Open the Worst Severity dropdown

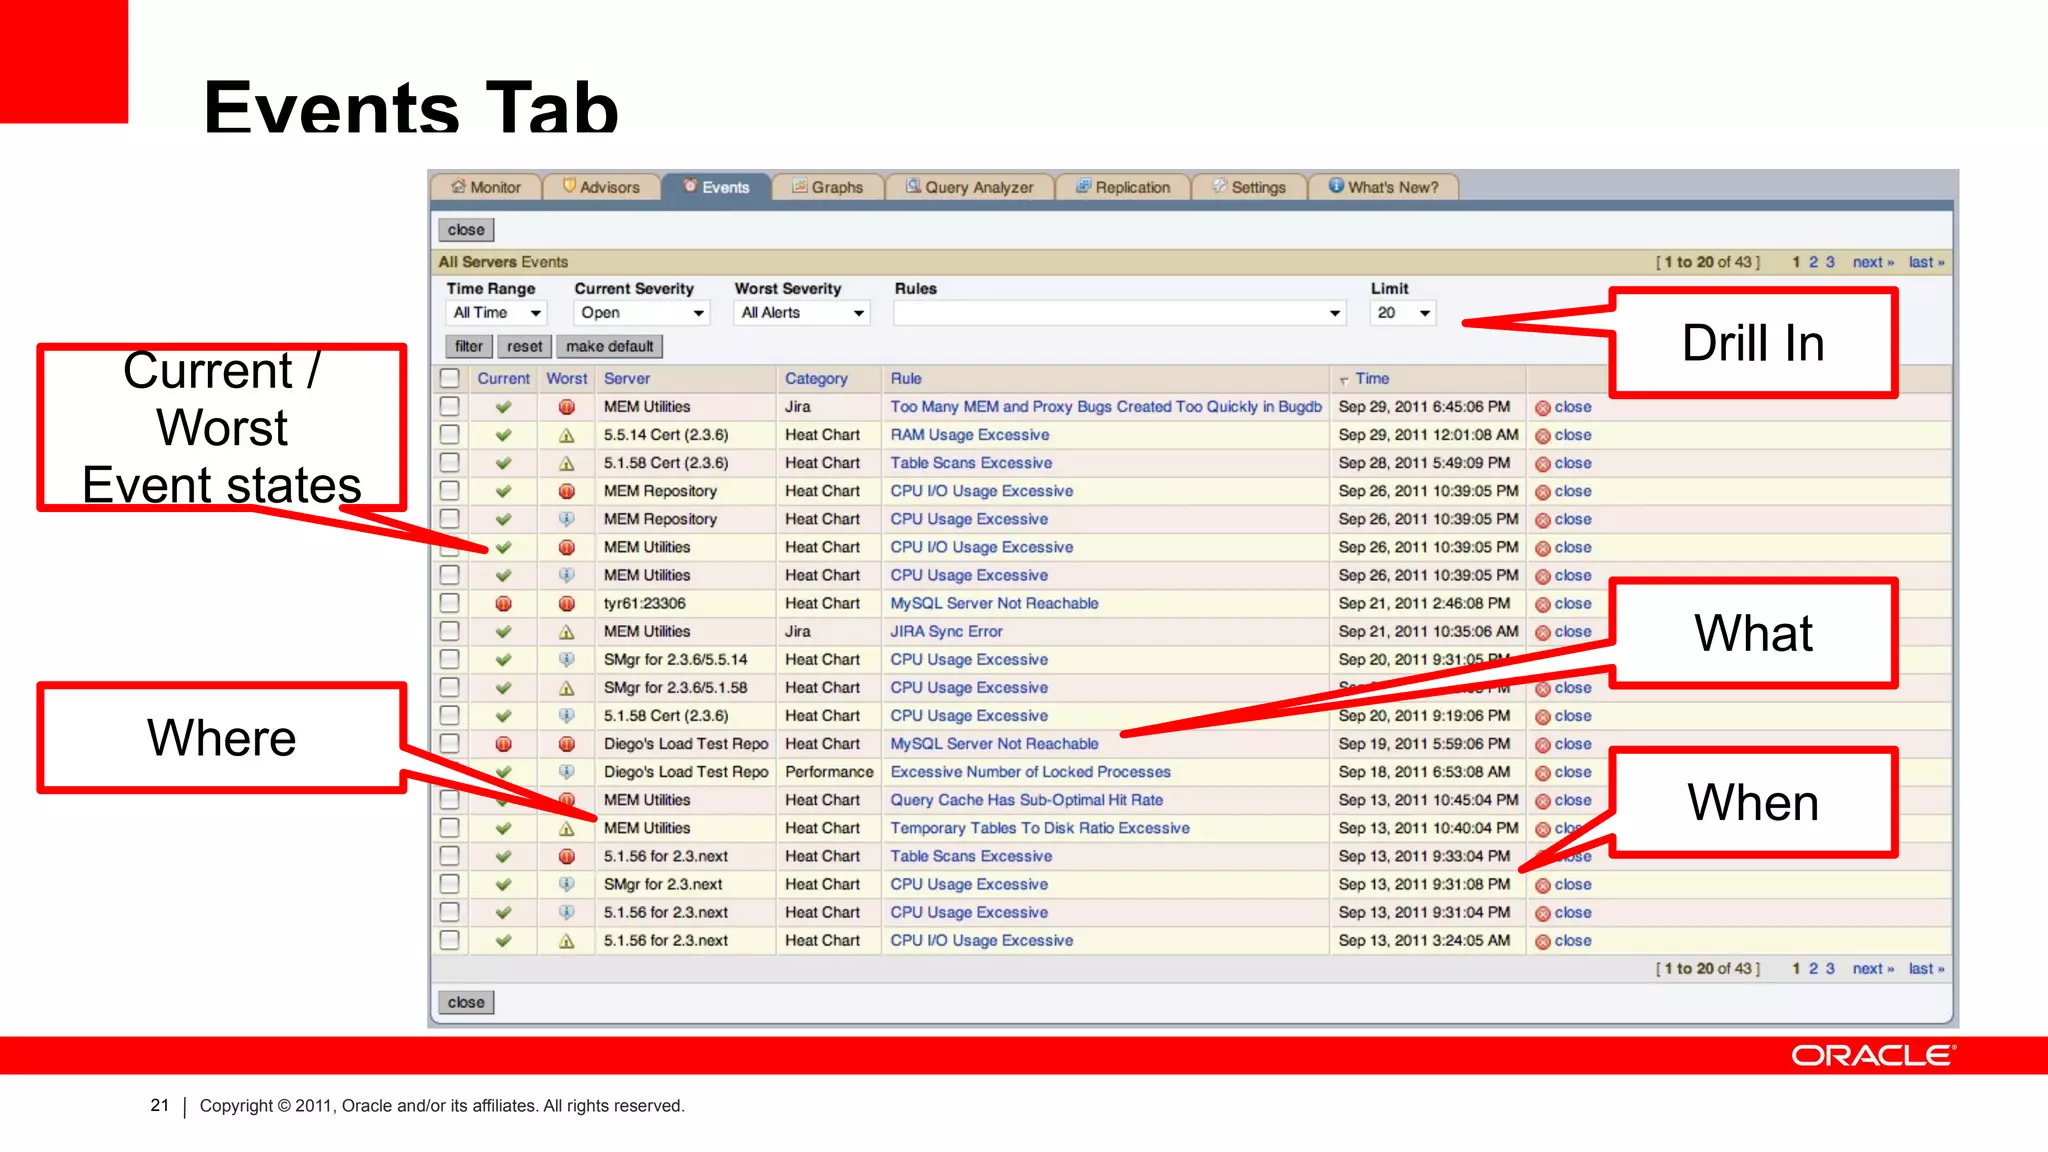point(802,313)
